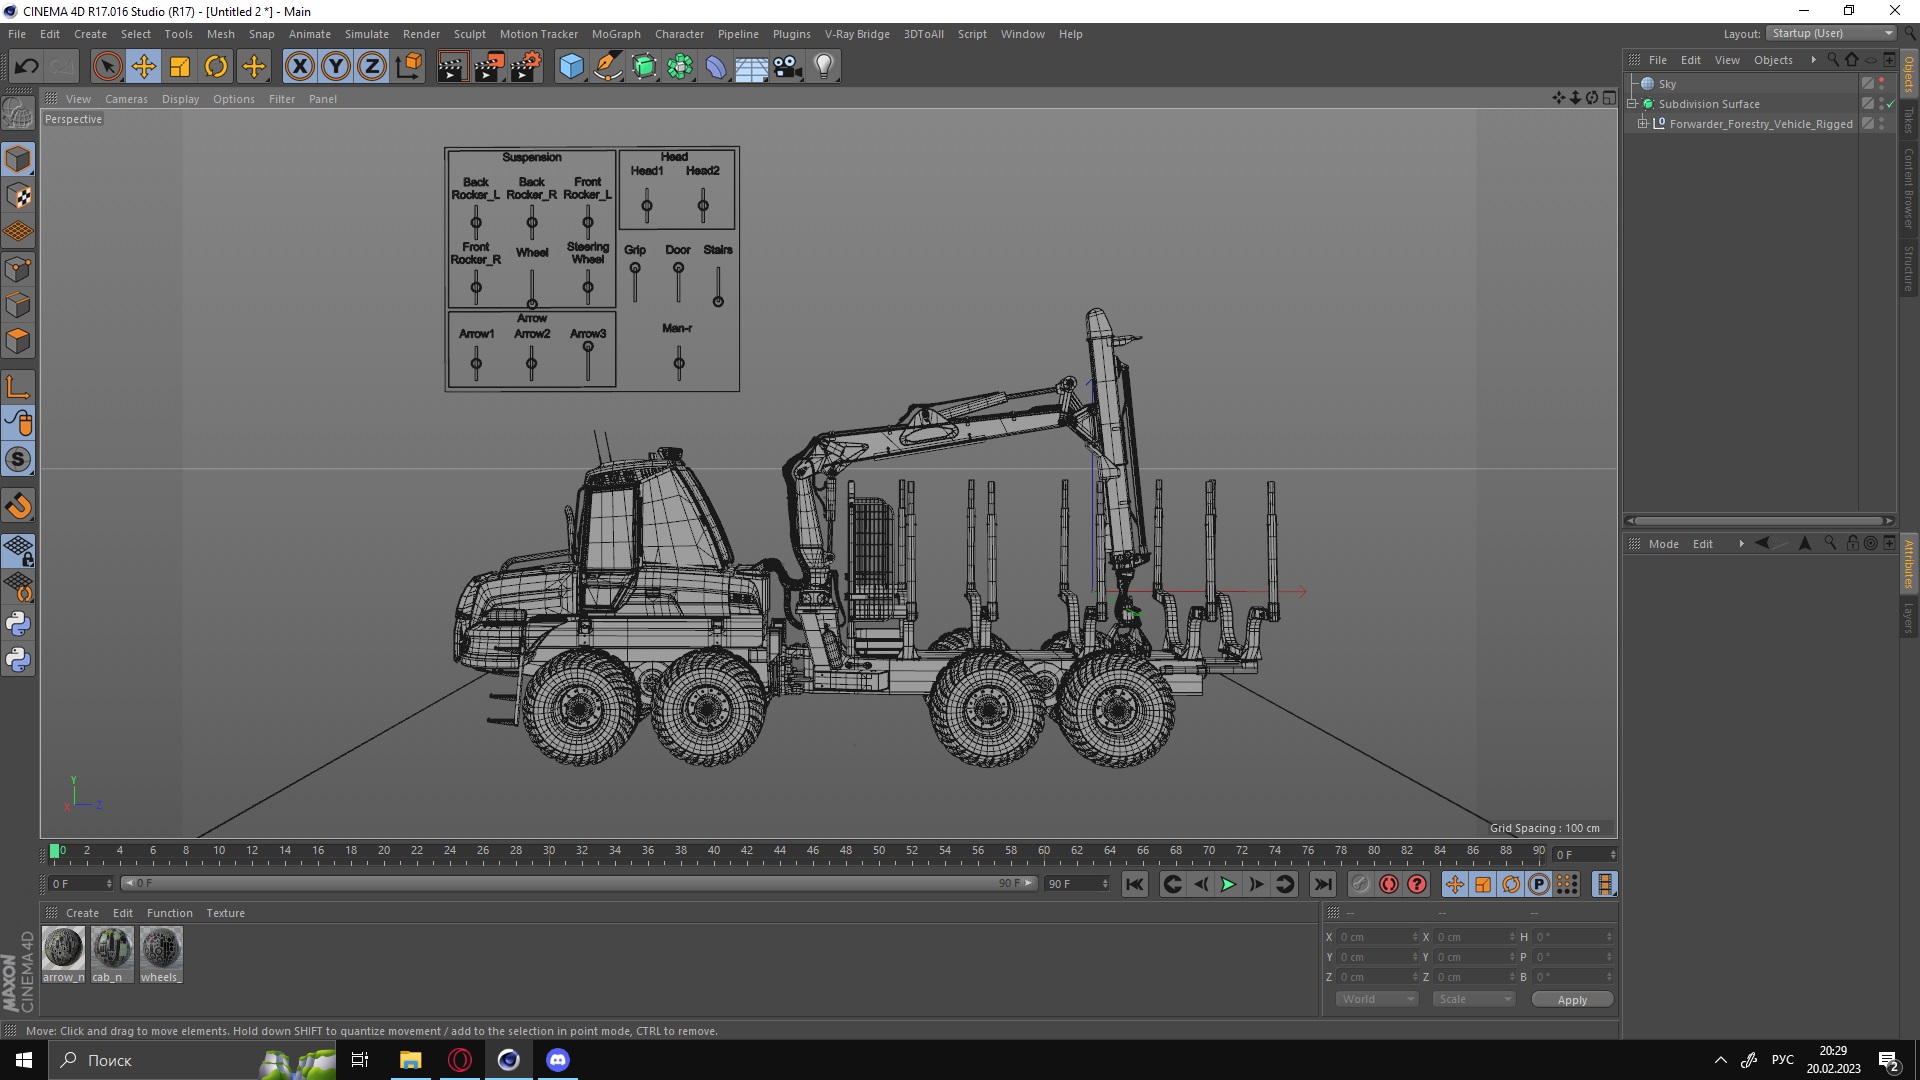
Task: Add a Cube primitive object
Action: (571, 67)
